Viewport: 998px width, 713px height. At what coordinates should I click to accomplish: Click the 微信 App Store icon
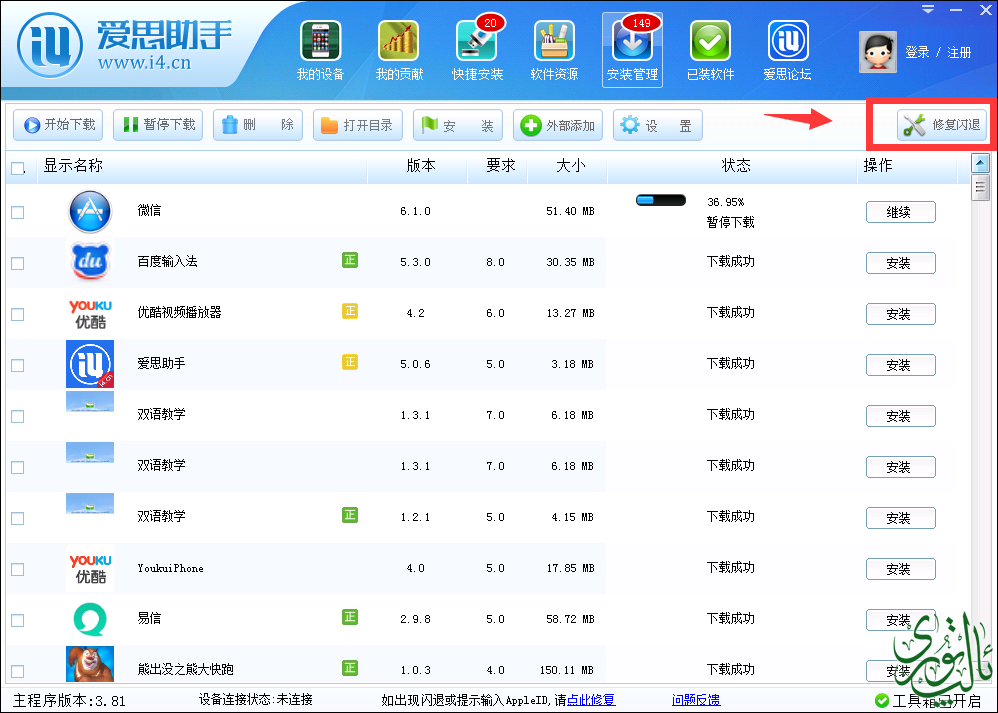pos(90,211)
